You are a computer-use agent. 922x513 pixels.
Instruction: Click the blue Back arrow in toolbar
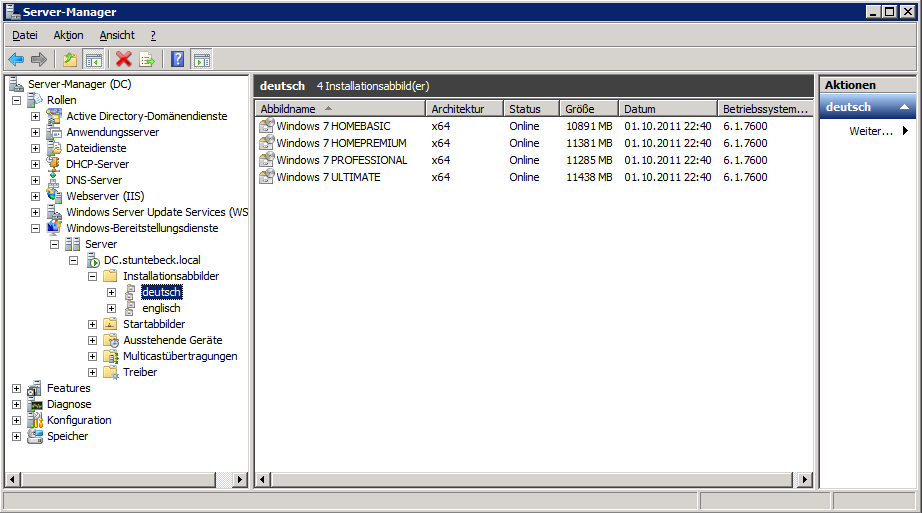[x=16, y=60]
